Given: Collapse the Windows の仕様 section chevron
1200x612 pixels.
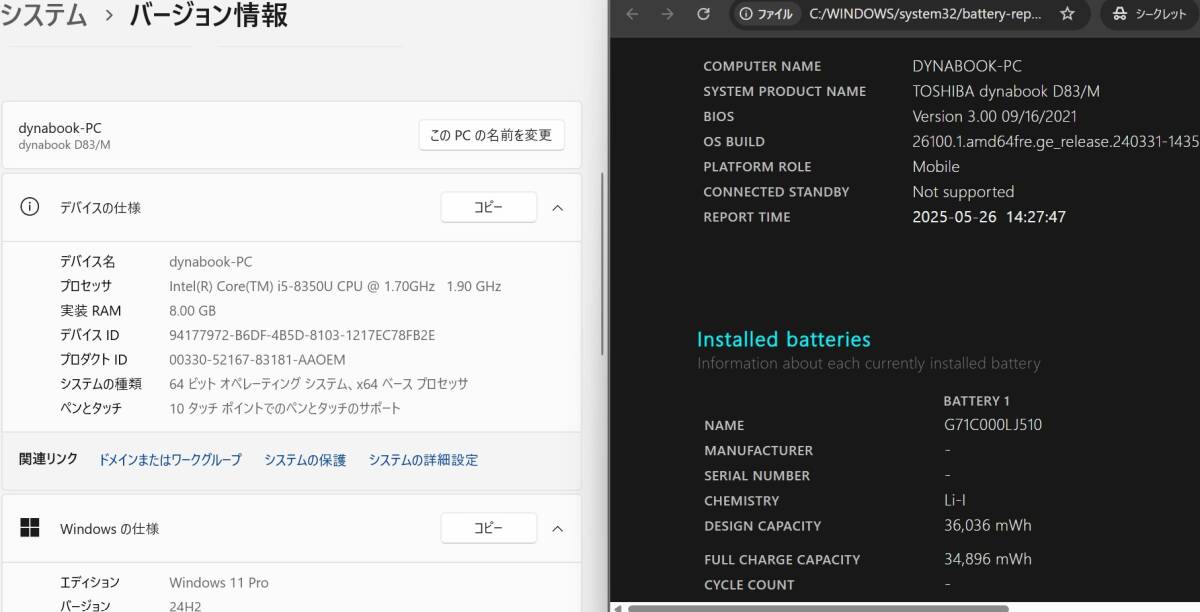Looking at the screenshot, I should (558, 528).
